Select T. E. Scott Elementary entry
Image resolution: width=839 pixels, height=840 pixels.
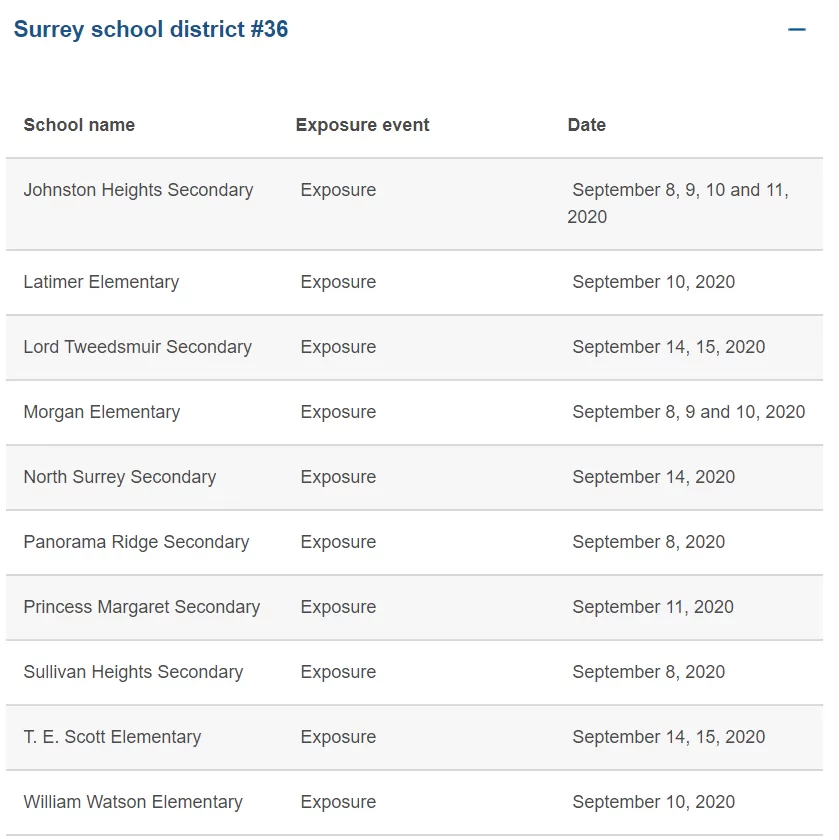tap(113, 737)
